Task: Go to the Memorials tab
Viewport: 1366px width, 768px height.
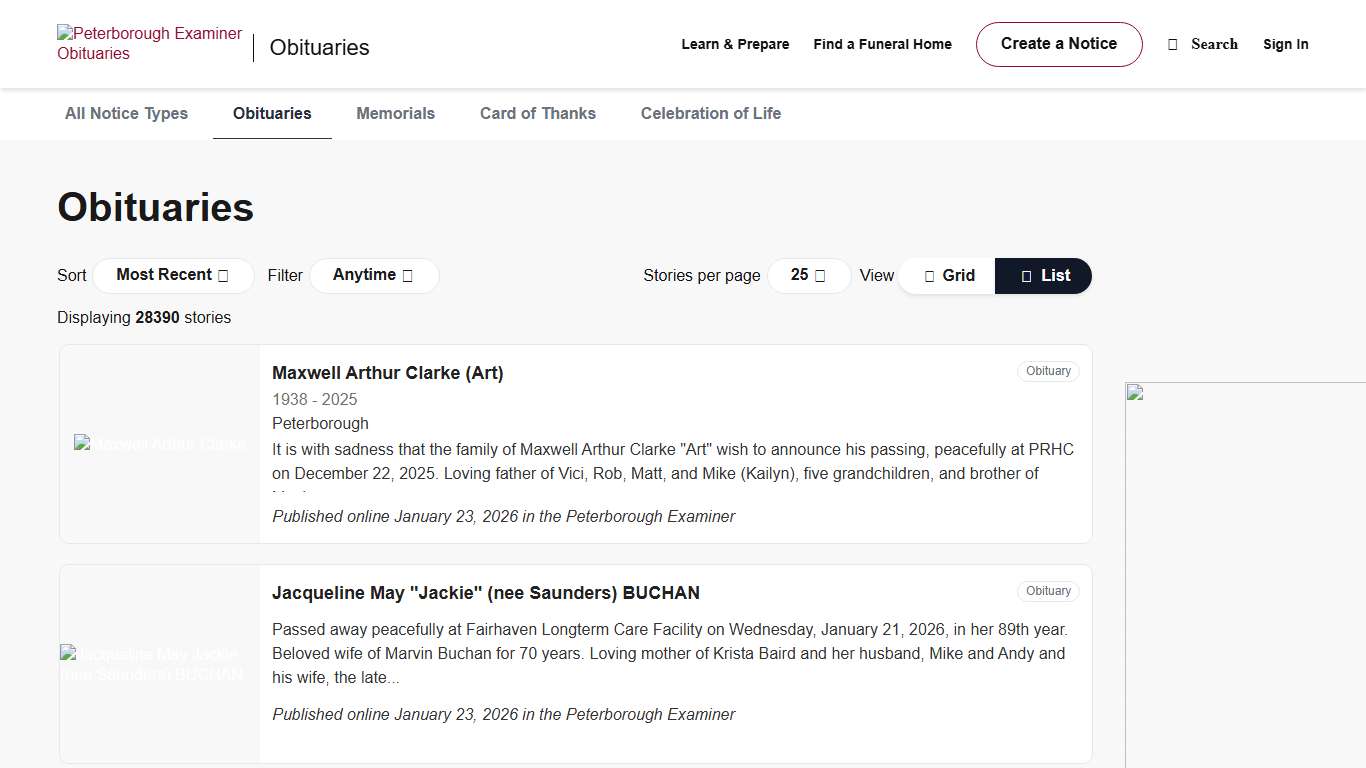Action: [x=395, y=114]
